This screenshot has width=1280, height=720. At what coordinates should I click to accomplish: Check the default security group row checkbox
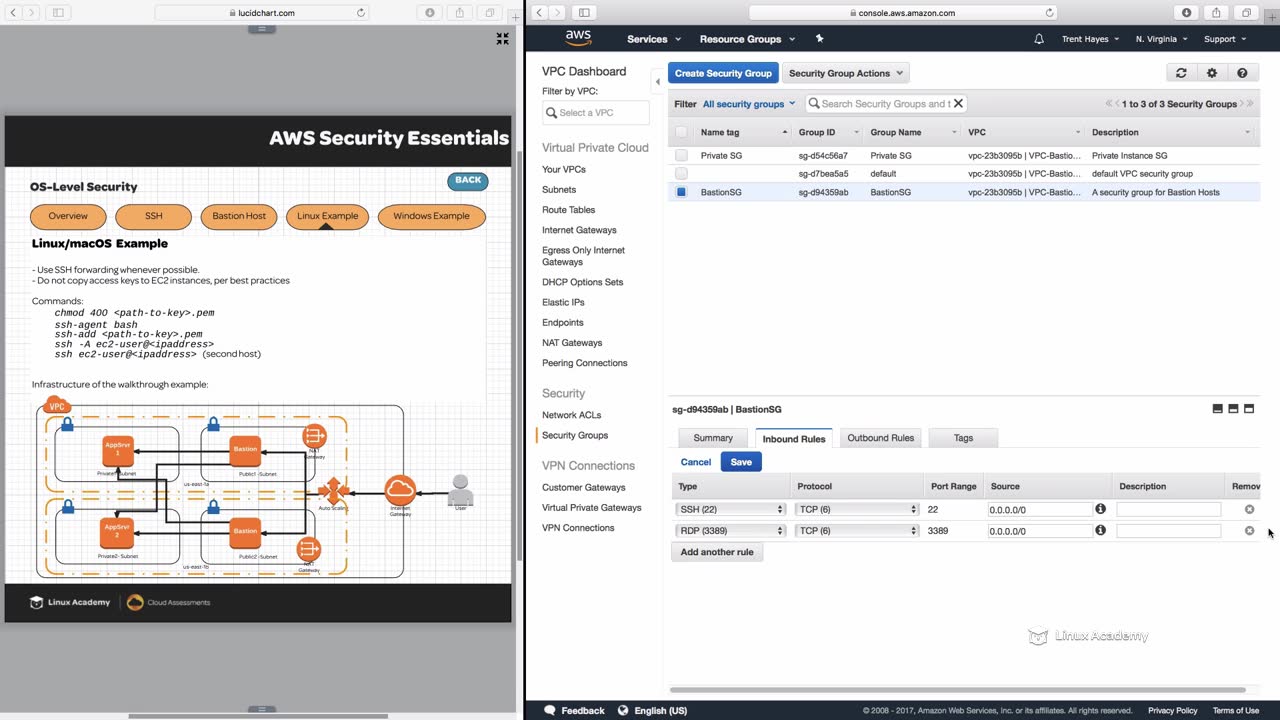click(x=681, y=173)
